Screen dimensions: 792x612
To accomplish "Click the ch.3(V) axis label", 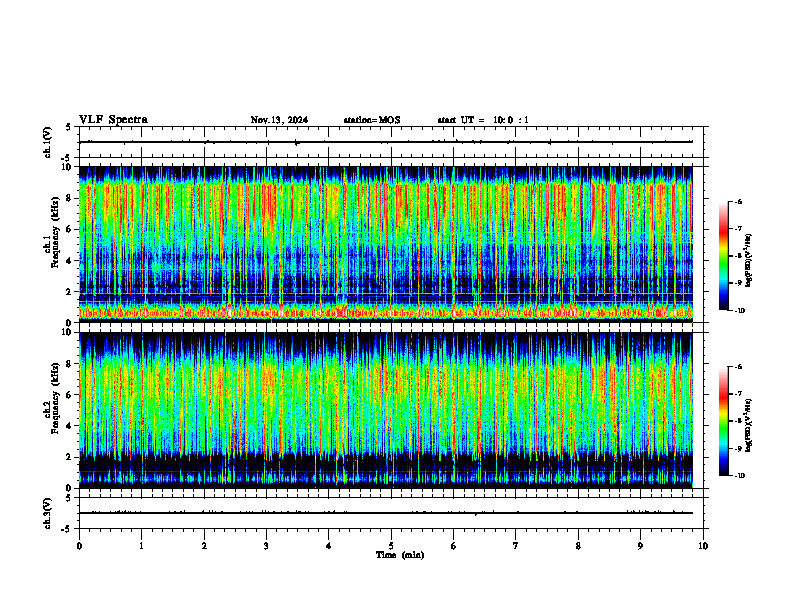I will click(x=48, y=514).
